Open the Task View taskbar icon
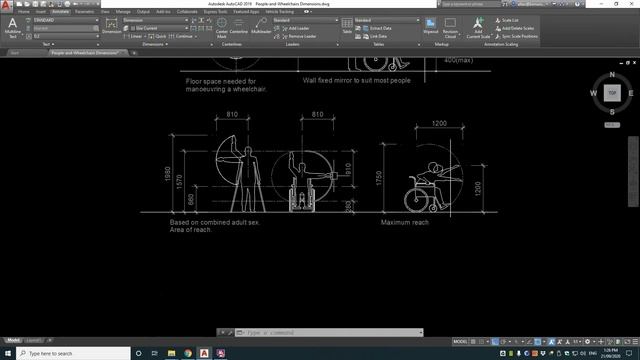The width and height of the screenshot is (640, 360). 155,353
